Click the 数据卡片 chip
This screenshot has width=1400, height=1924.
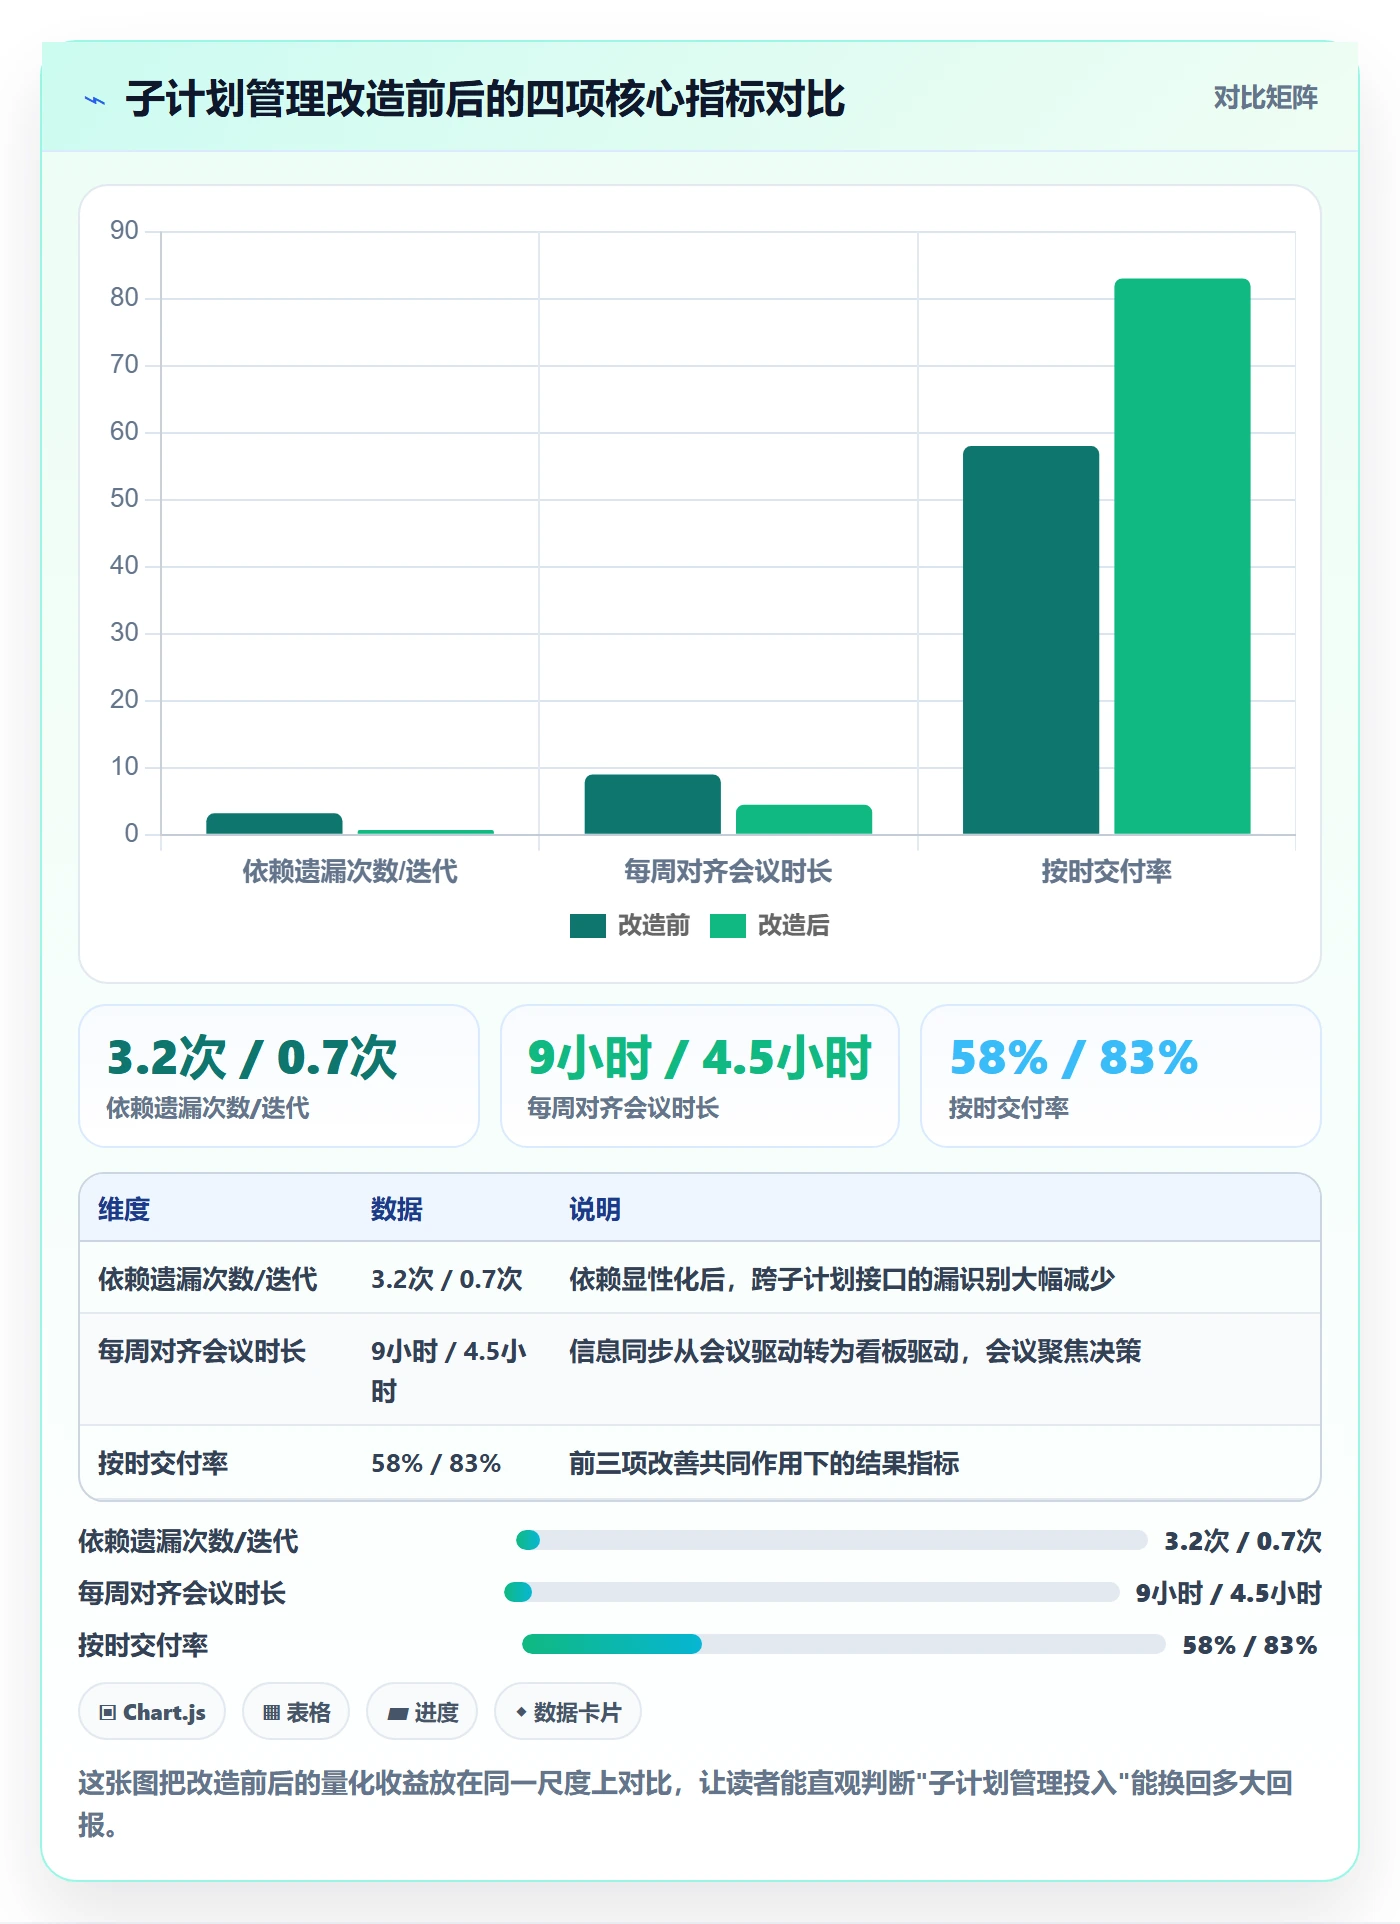(x=568, y=1712)
